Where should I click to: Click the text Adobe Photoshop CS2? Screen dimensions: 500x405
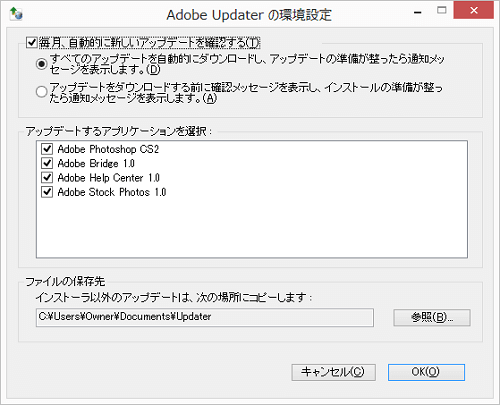[x=108, y=149]
